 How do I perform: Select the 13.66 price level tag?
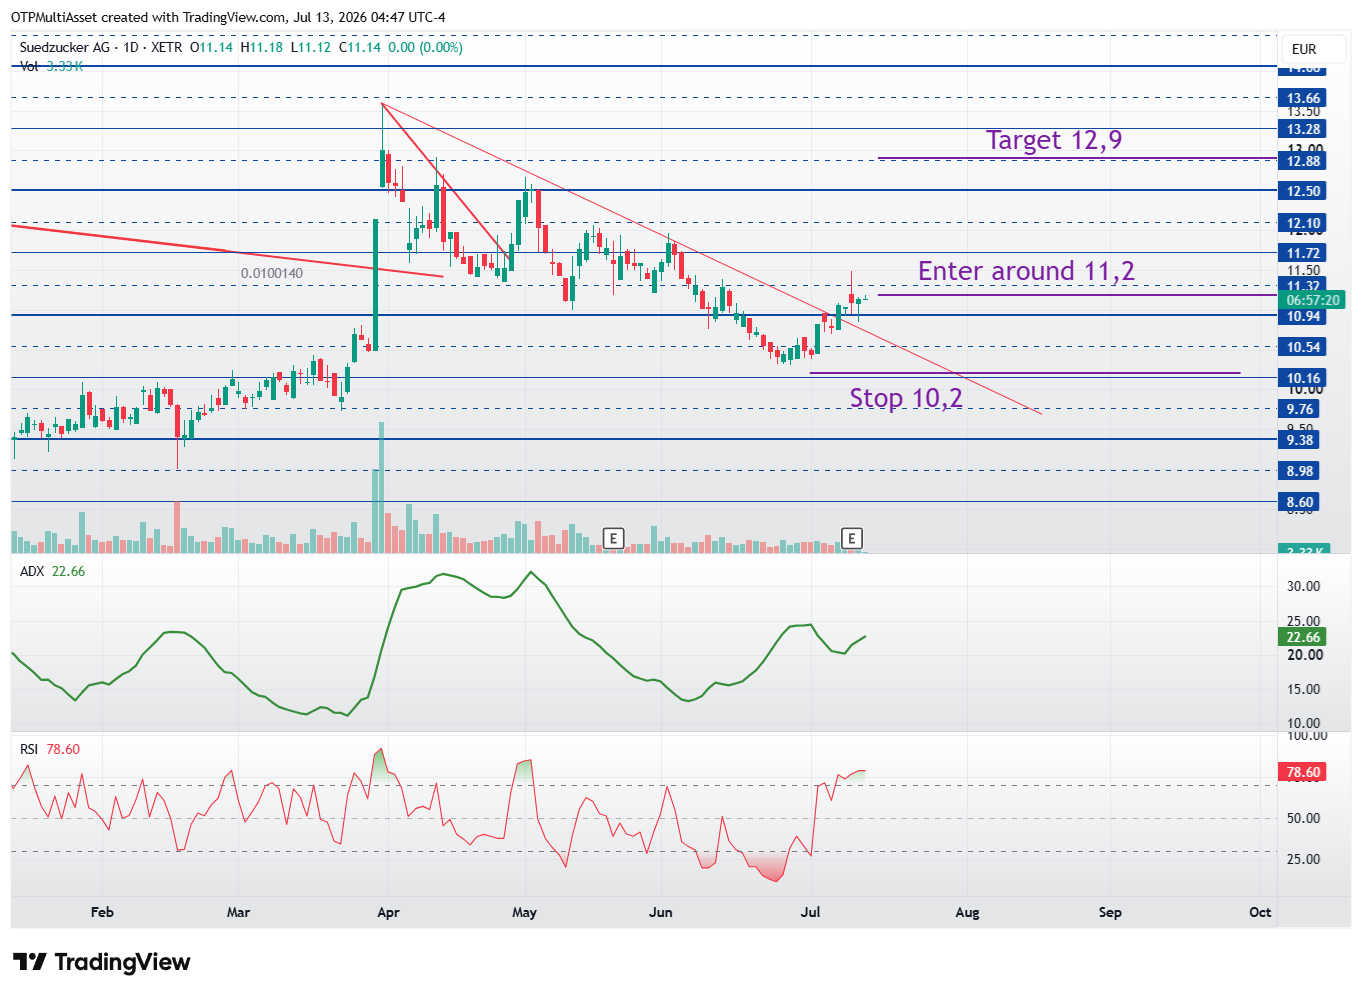(1303, 98)
